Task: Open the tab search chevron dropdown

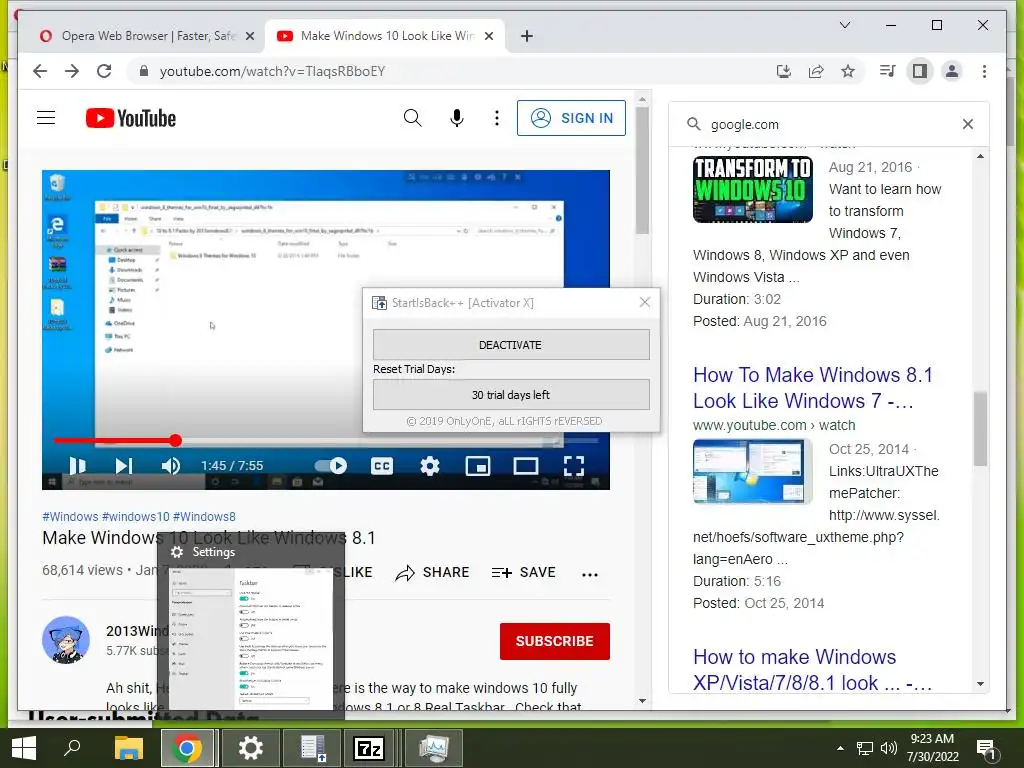Action: [x=844, y=25]
